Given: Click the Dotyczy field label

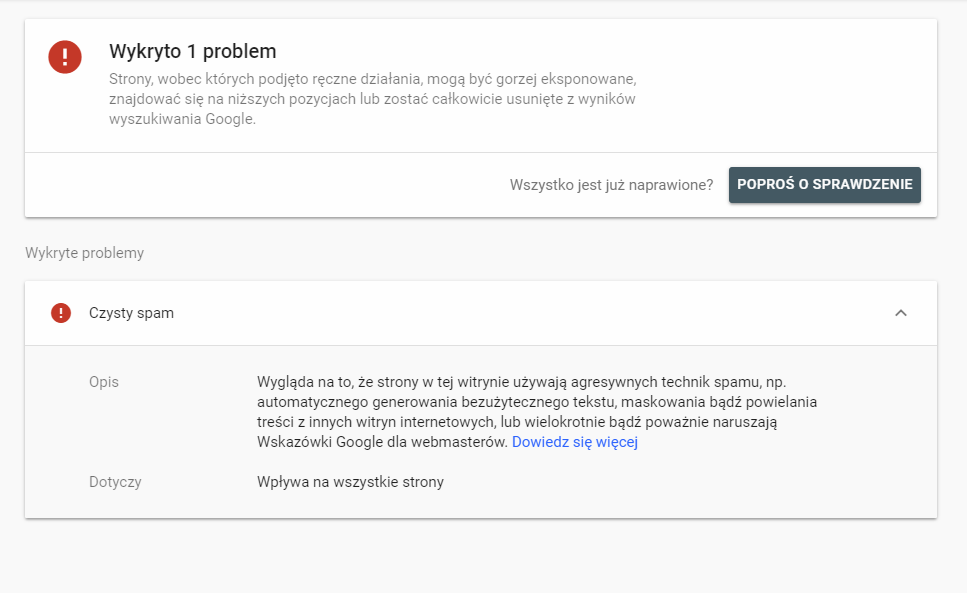Looking at the screenshot, I should pos(115,482).
